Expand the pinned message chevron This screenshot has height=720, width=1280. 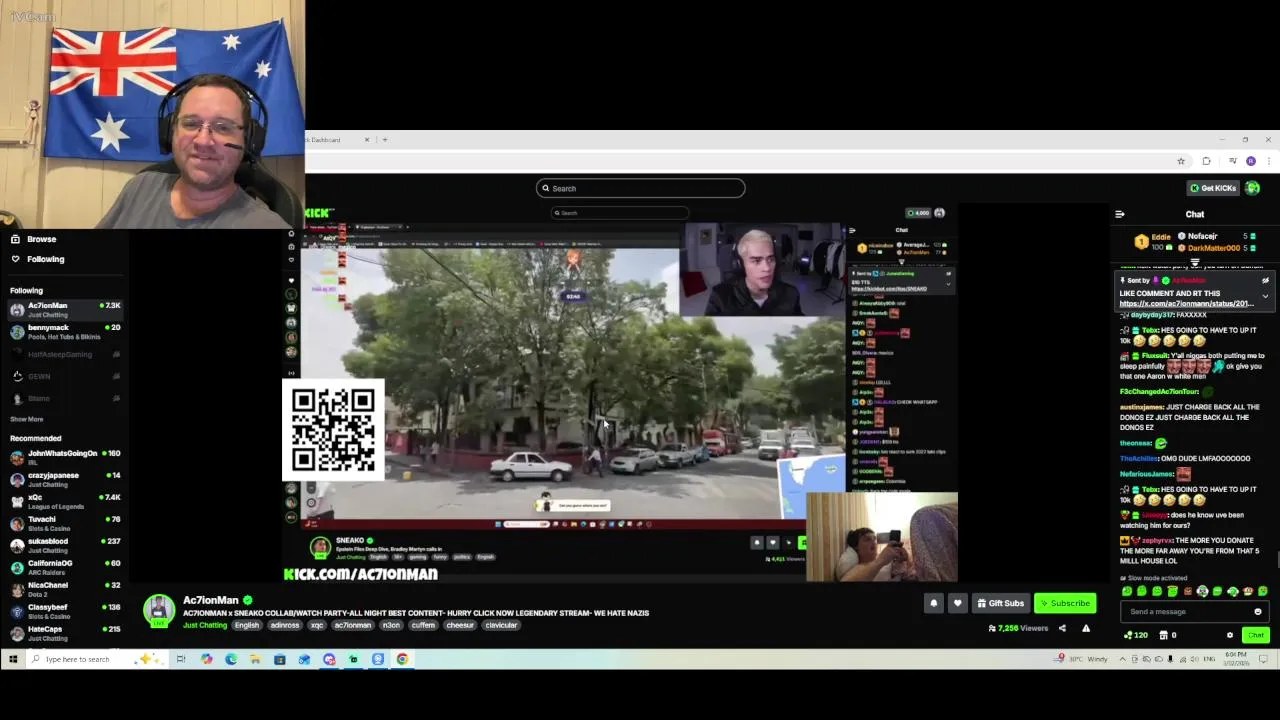[1265, 297]
